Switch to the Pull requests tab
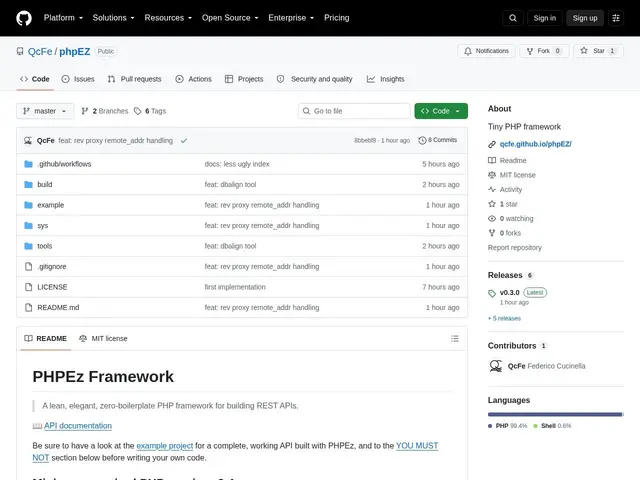This screenshot has width=640, height=480. pyautogui.click(x=135, y=79)
